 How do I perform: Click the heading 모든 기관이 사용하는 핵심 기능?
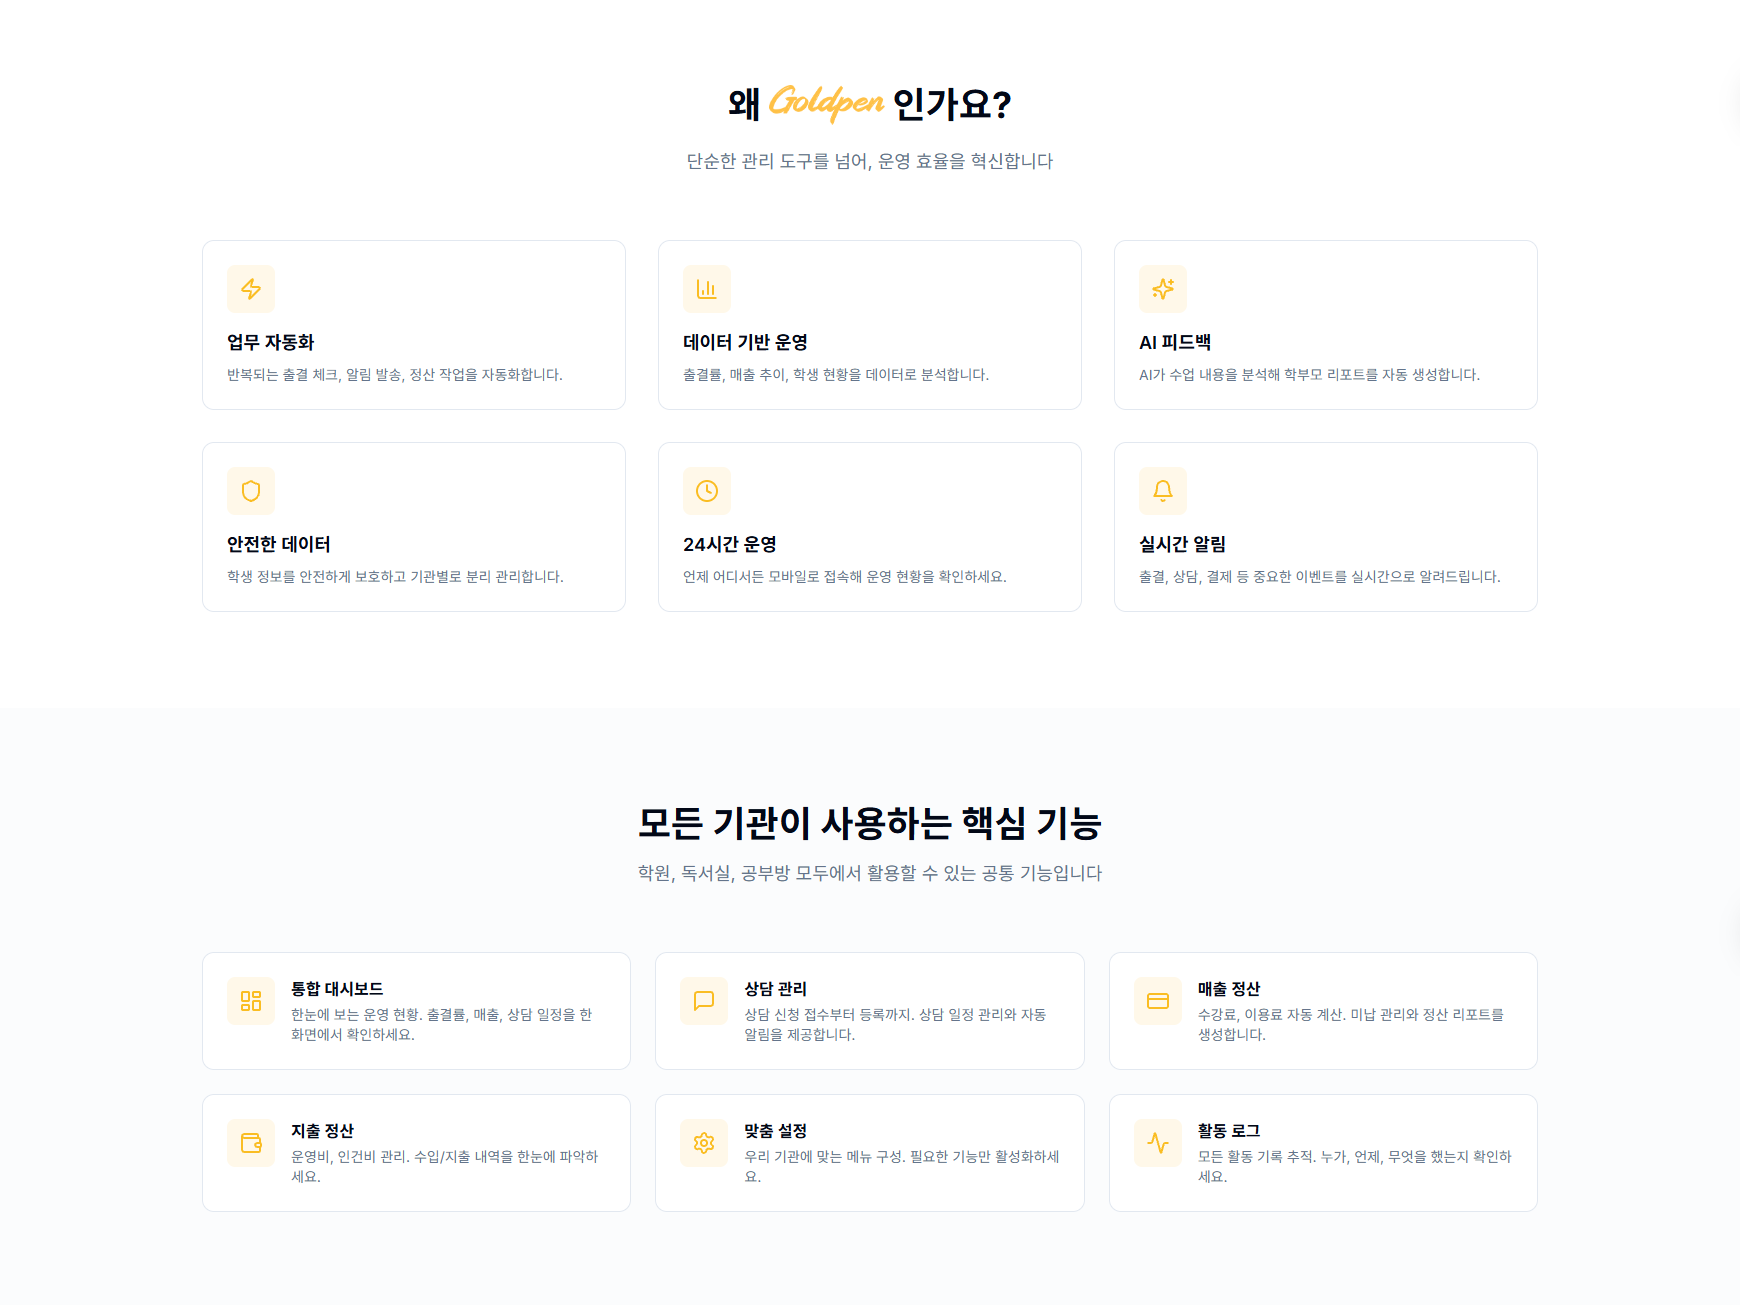870,822
